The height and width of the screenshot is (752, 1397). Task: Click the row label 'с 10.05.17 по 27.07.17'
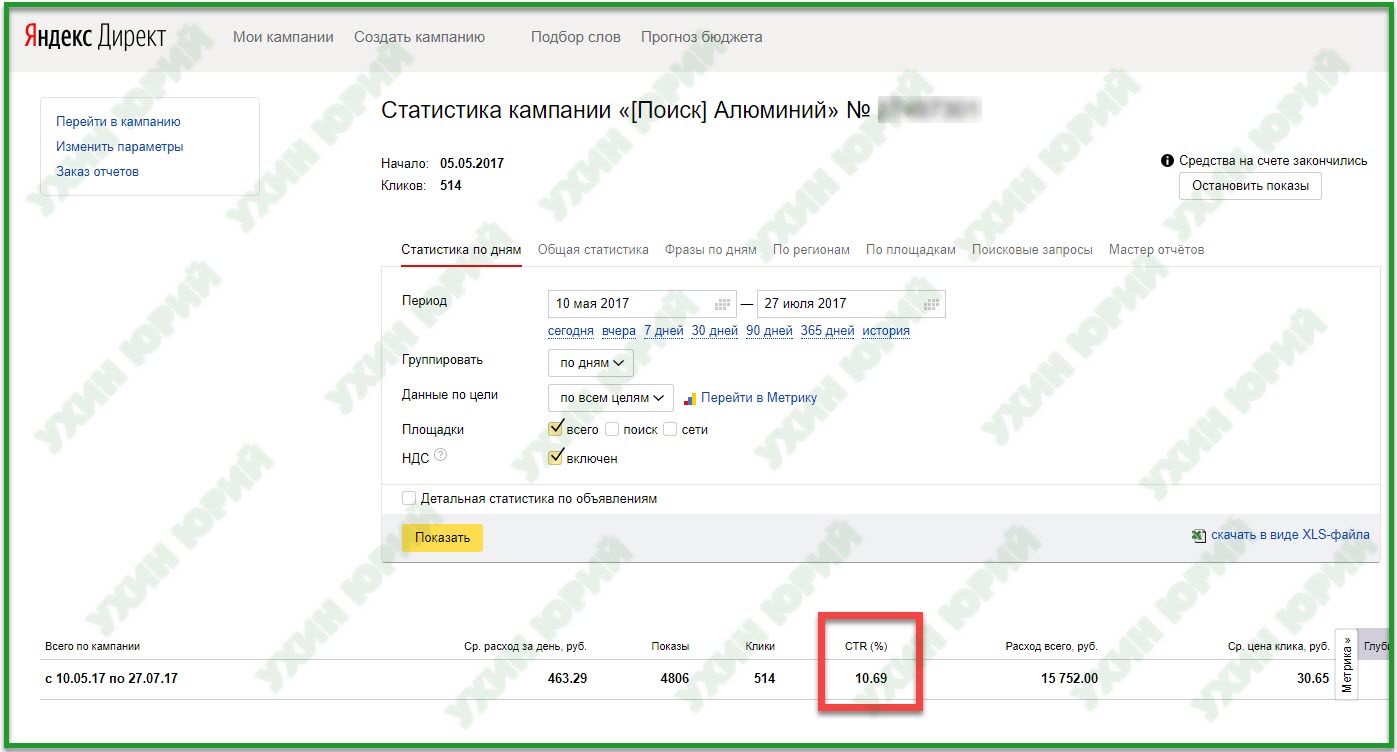coord(112,679)
